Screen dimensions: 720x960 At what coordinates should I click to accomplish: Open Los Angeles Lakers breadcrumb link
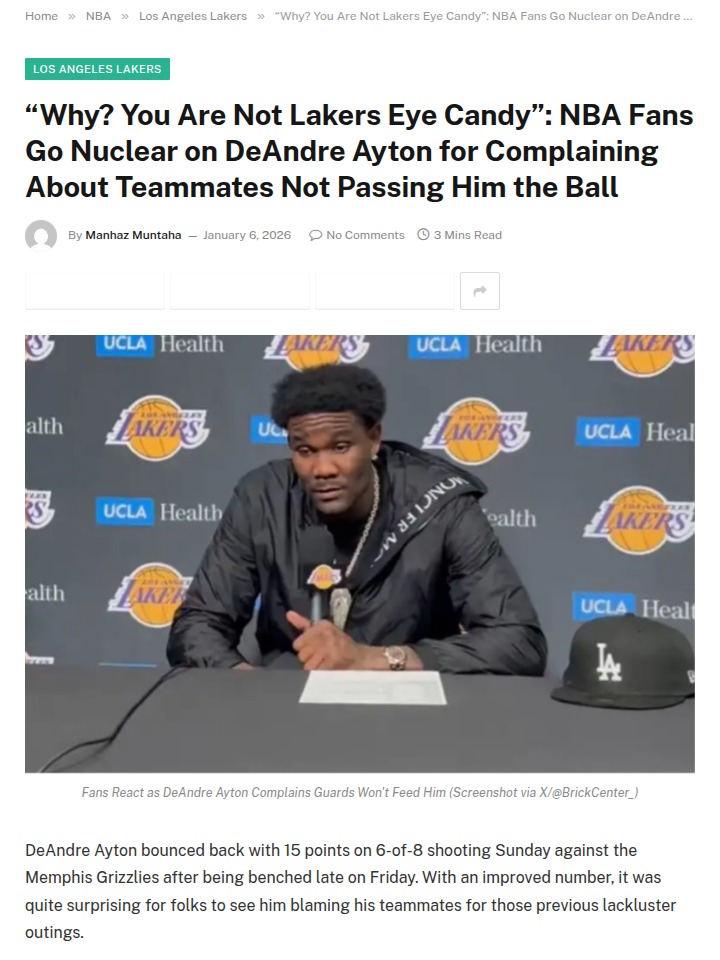click(193, 16)
